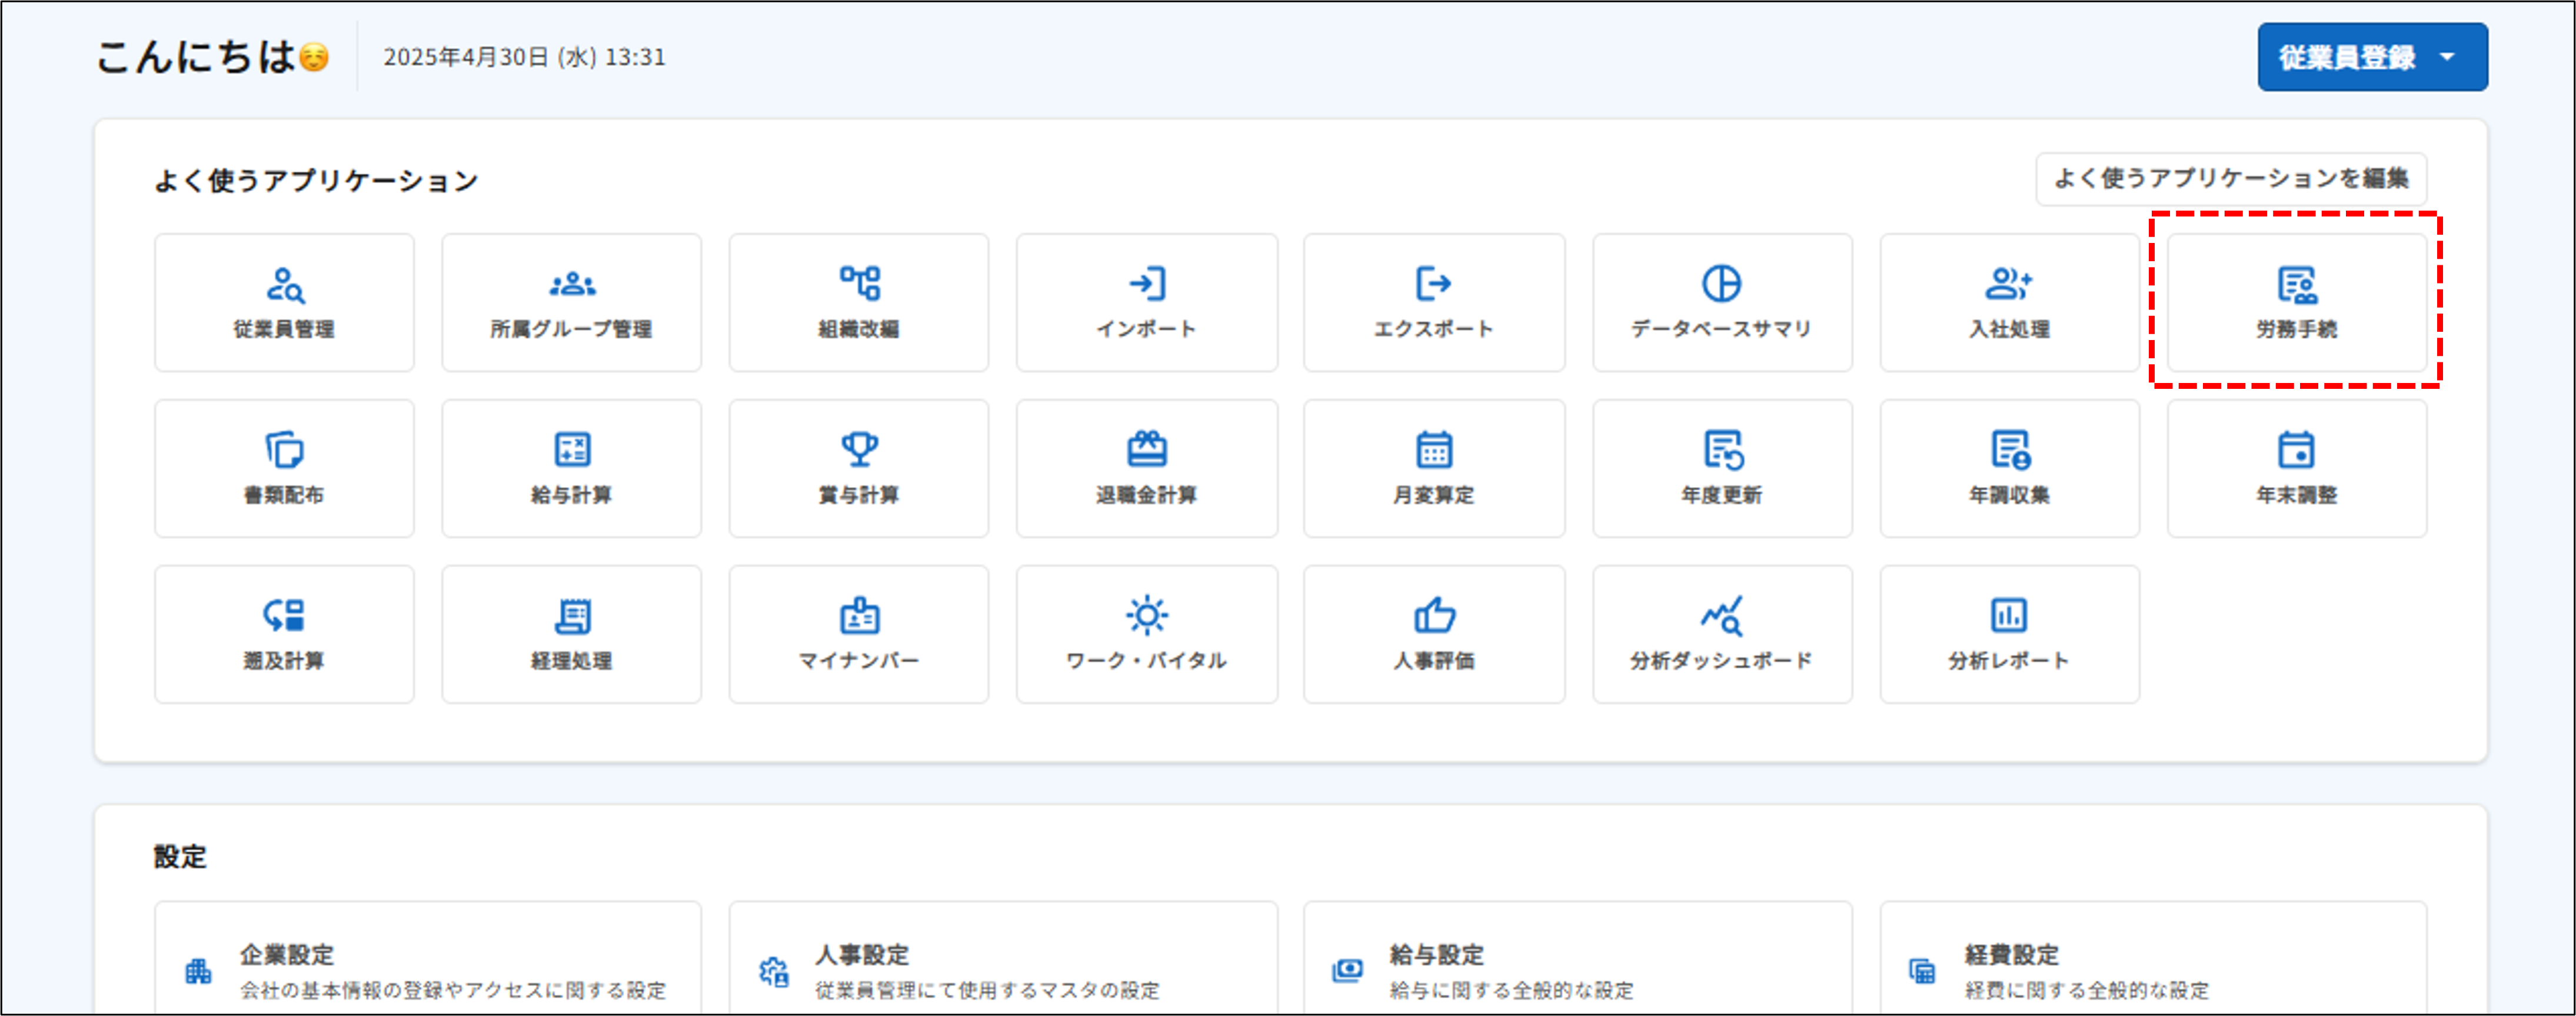Open the 給与計算 (payroll calculation) icon
This screenshot has width=2576, height=1016.
point(571,468)
